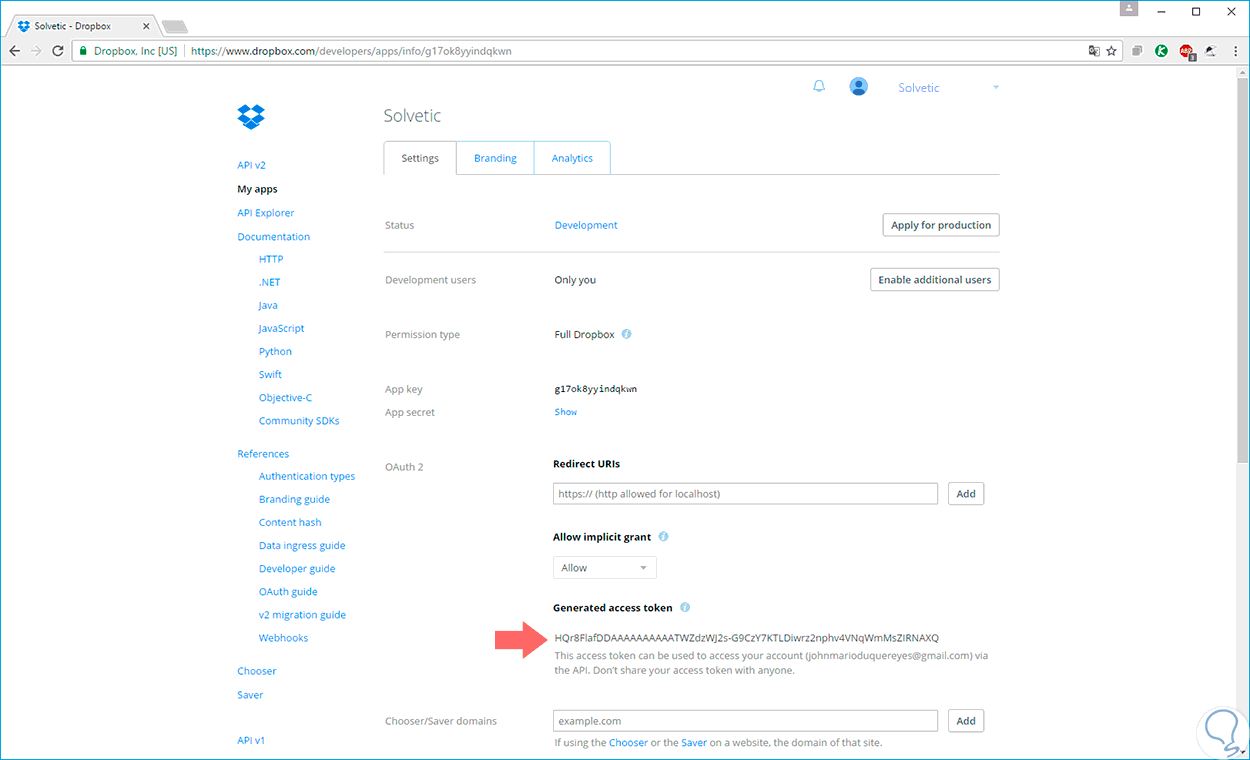Image resolution: width=1250 pixels, height=760 pixels.
Task: Click the App key value g17ok8yyindqkwn
Action: coord(595,389)
